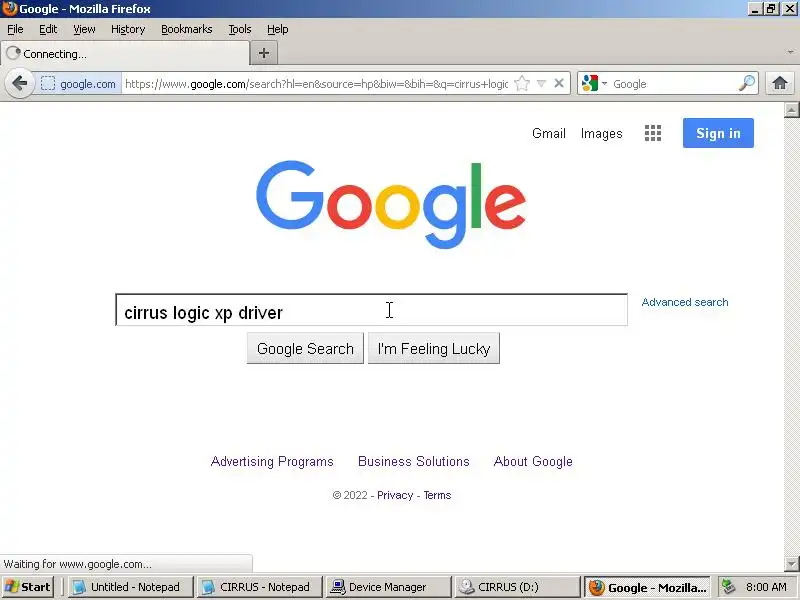Screen dimensions: 800x600
Task: Close the Firefox window
Action: tap(789, 9)
